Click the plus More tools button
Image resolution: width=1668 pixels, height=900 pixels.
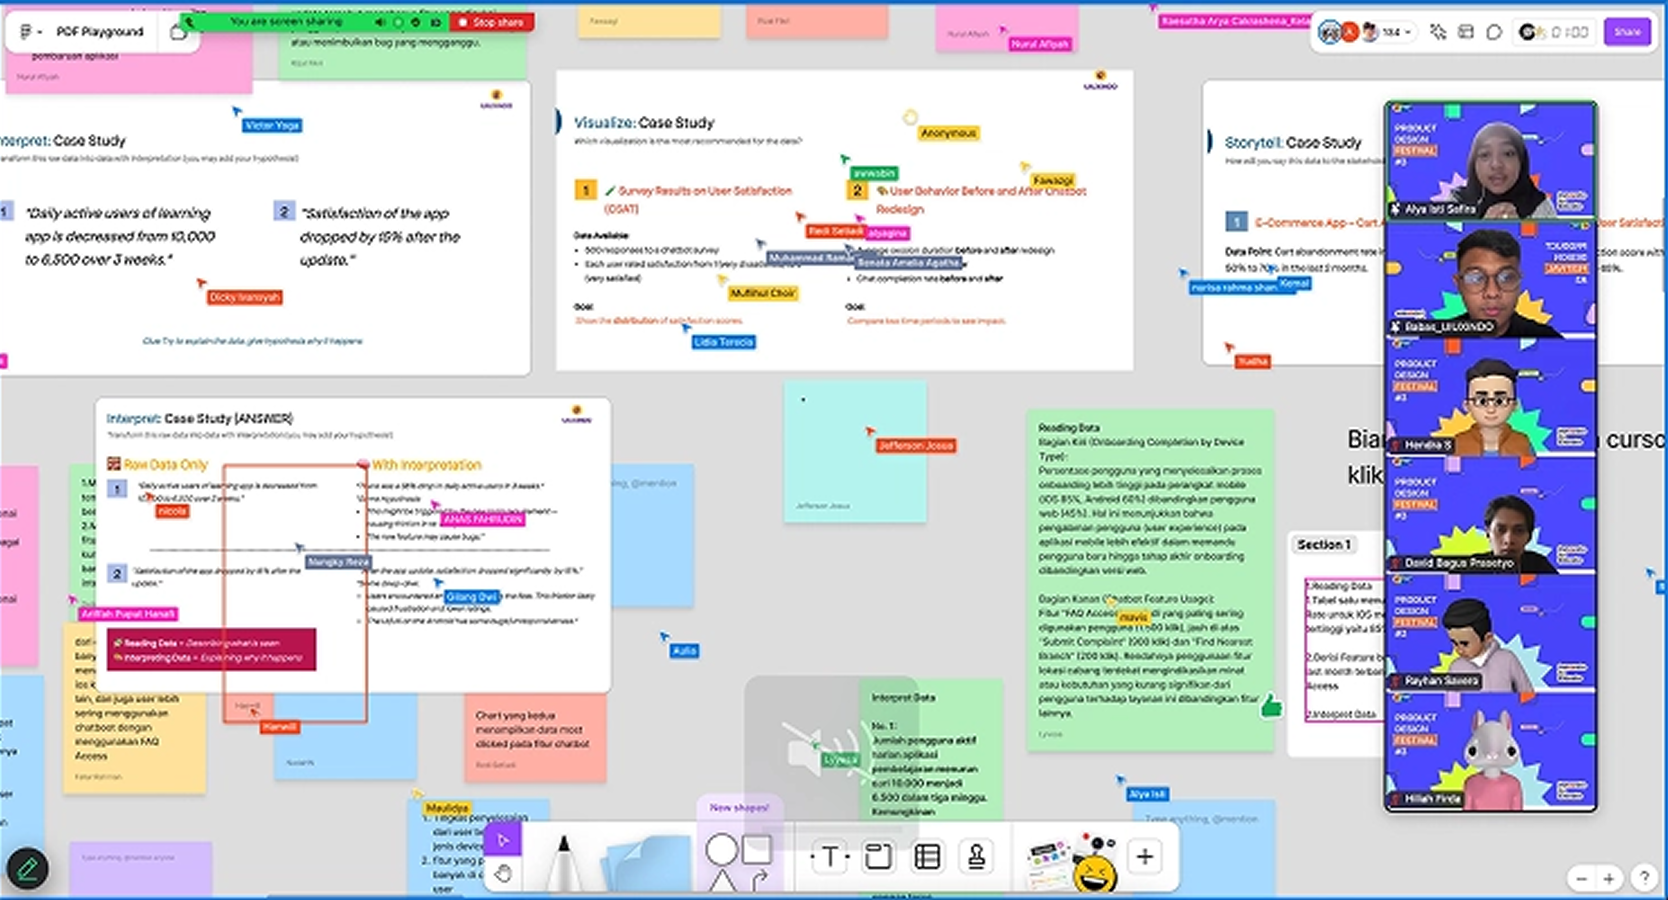[1145, 856]
